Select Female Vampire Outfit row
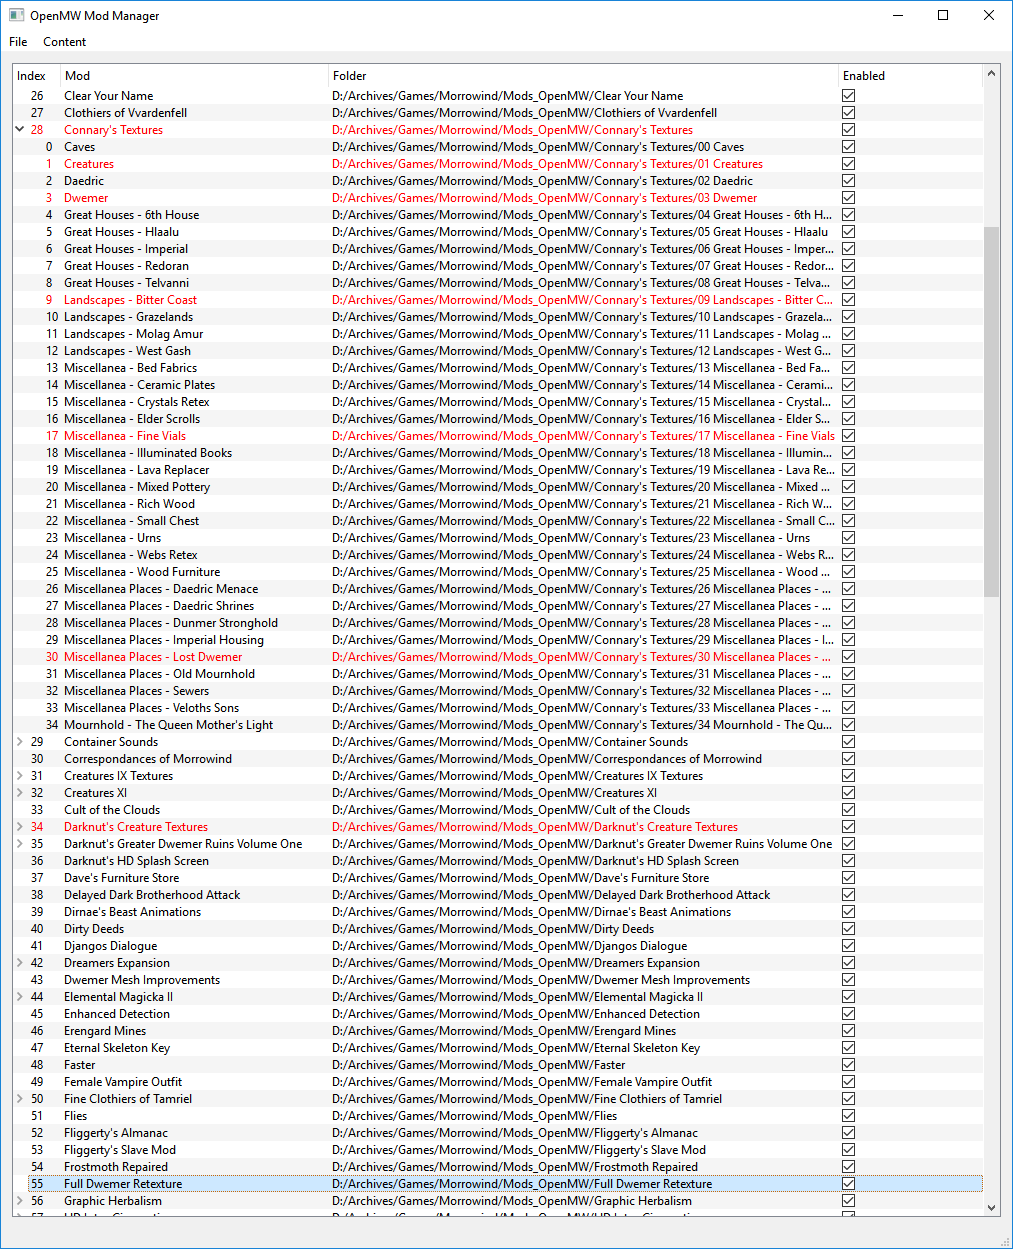 (x=498, y=1082)
